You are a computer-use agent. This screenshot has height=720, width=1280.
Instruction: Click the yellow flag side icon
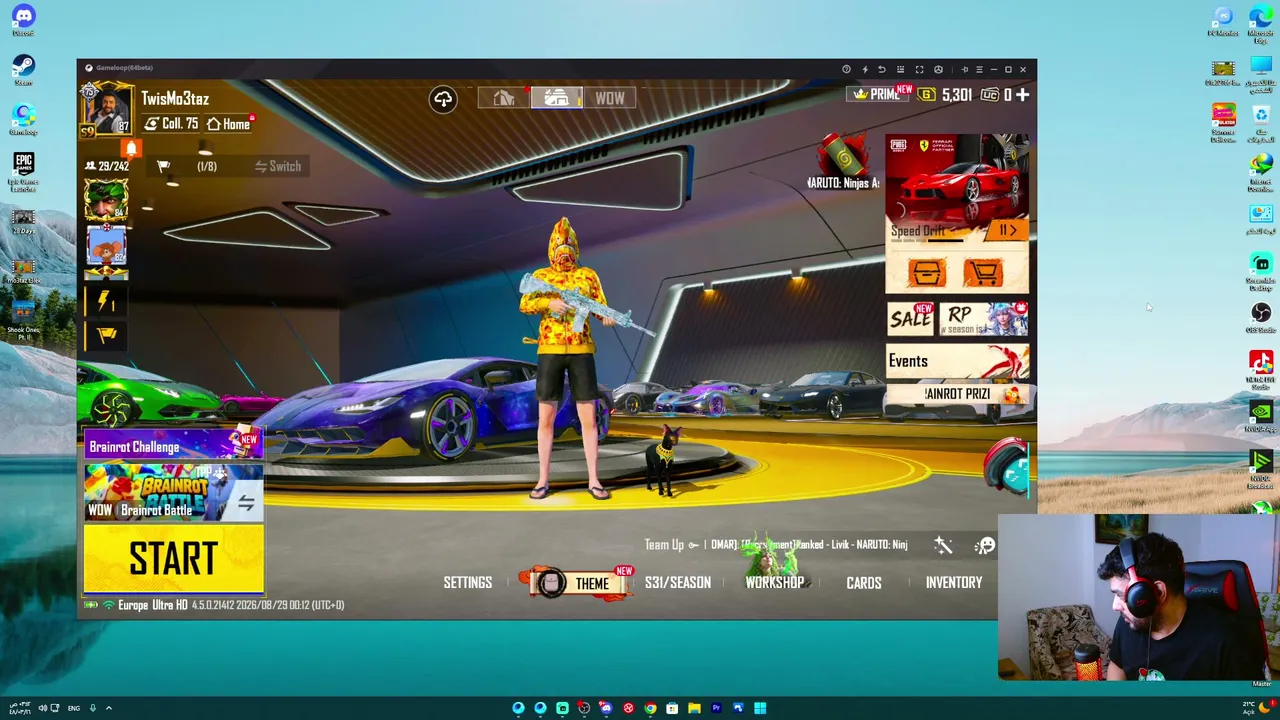(x=107, y=334)
